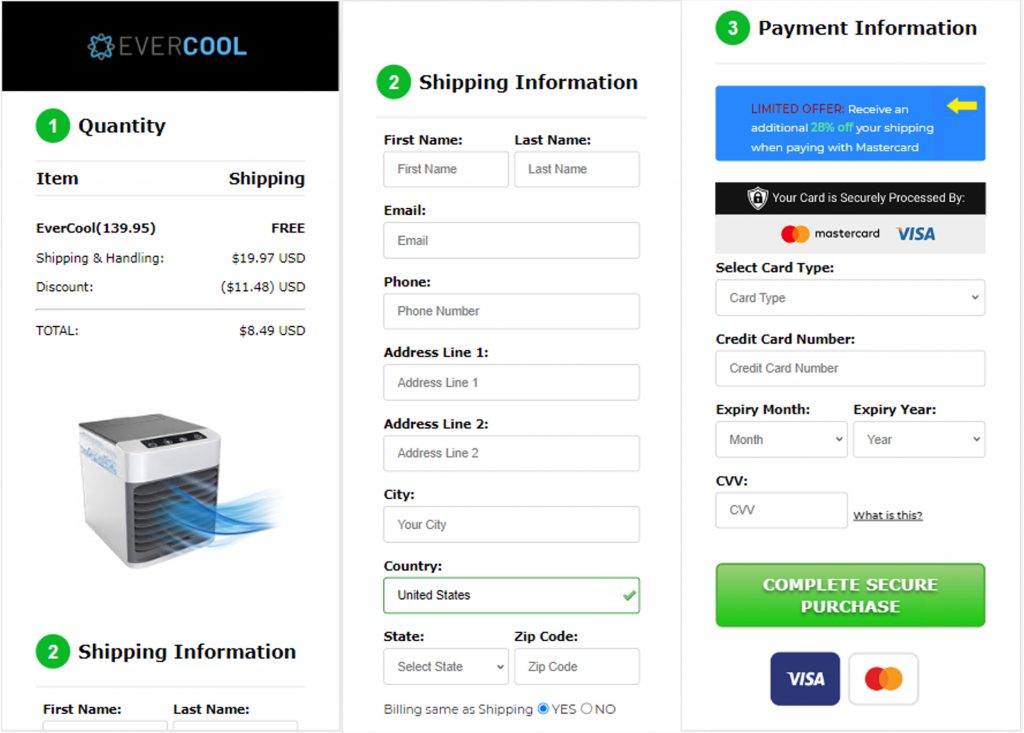Expand the Expiry Month dropdown
The image size is (1024, 733).
(781, 440)
